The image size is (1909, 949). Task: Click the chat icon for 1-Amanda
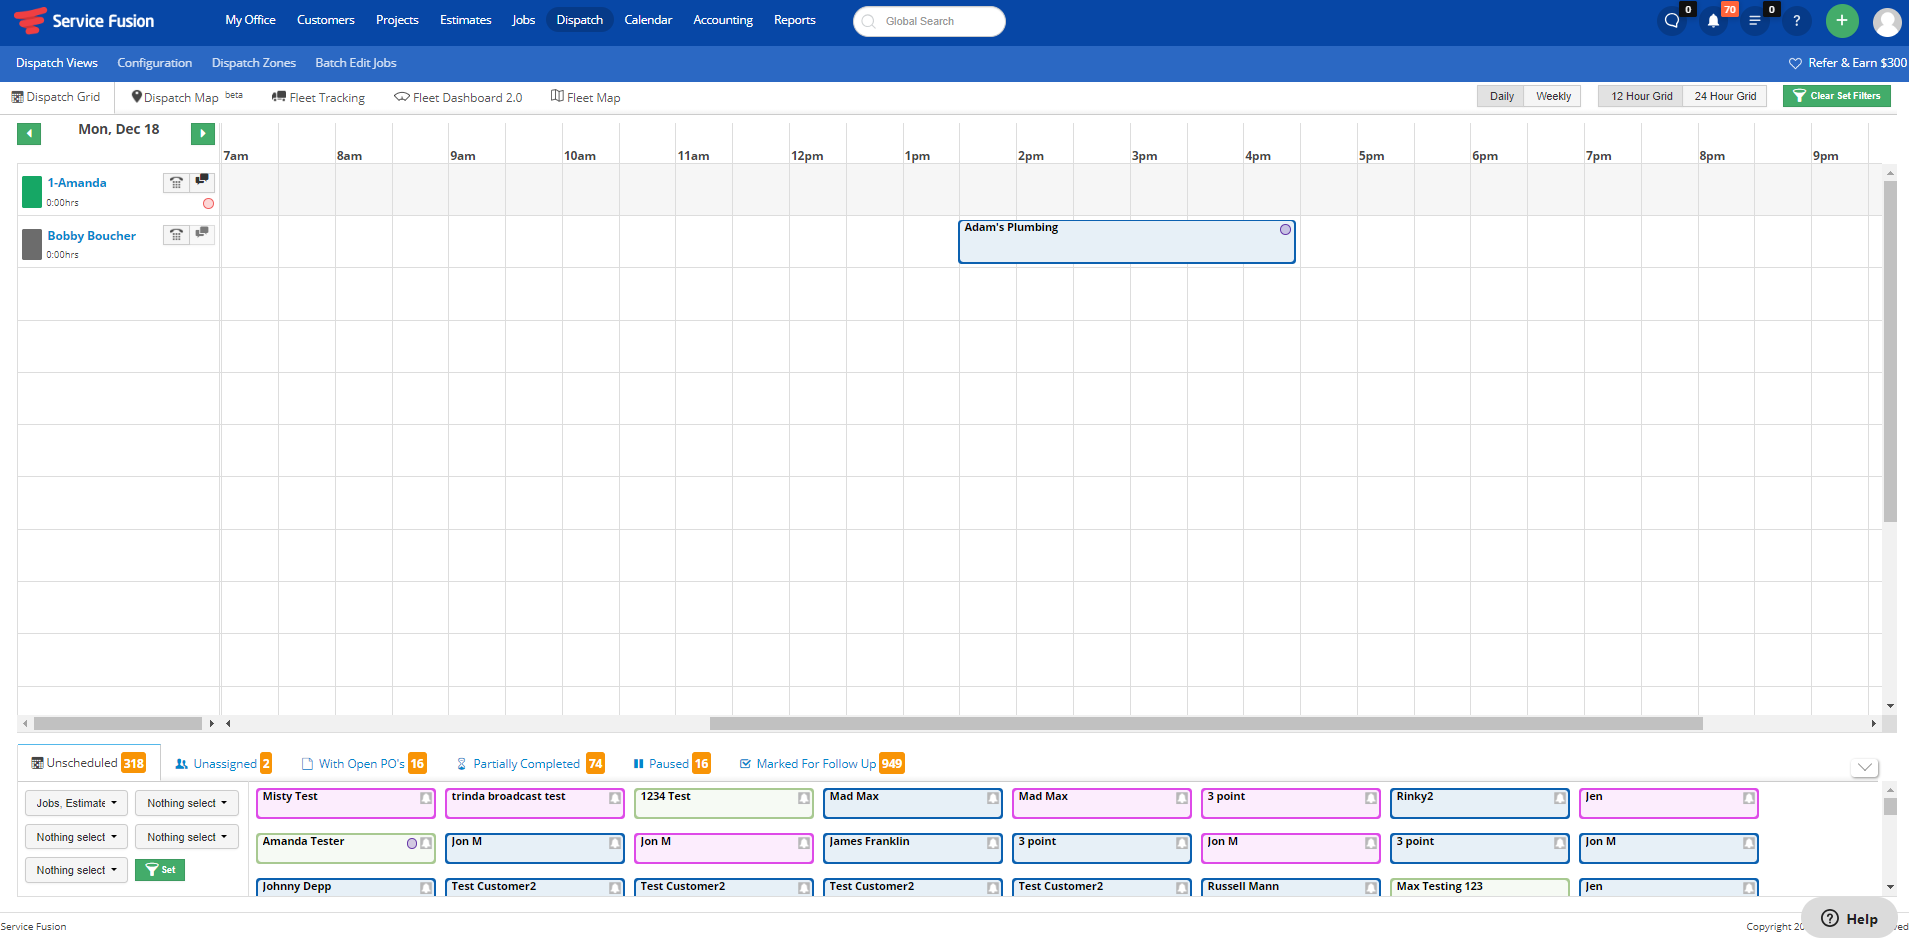[x=202, y=181]
